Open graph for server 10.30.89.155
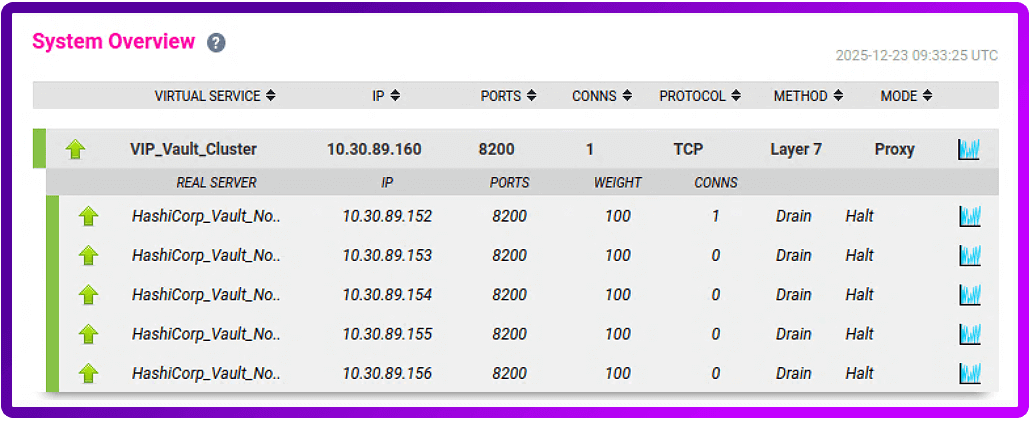Screen dimensions: 1032x422 969,334
